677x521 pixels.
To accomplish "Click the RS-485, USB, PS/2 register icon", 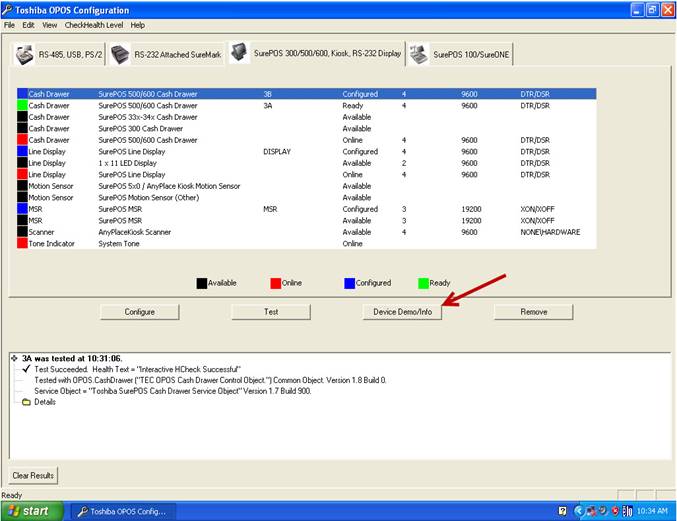I will [25, 55].
